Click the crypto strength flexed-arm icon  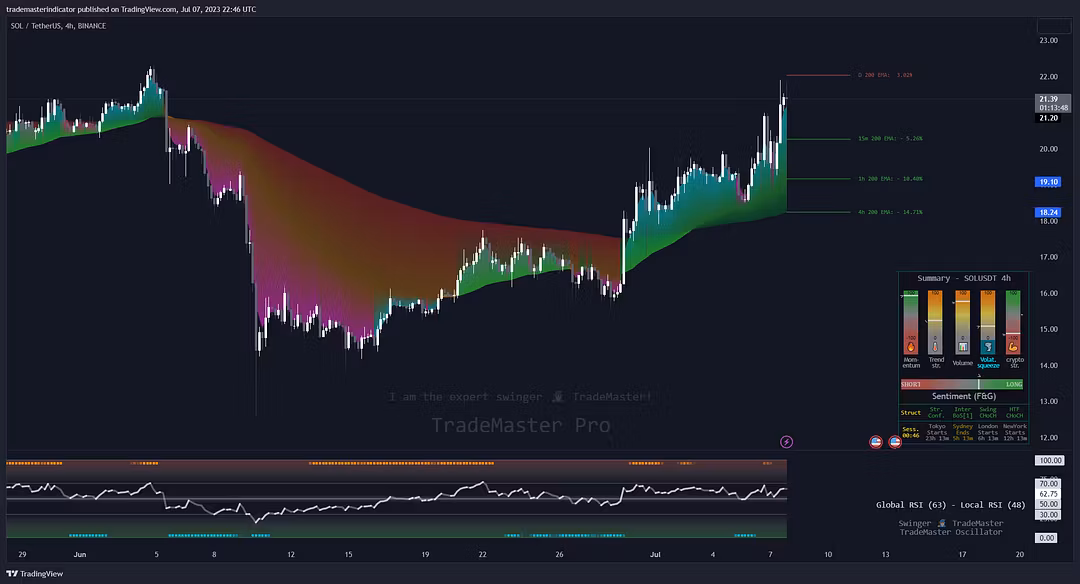[1014, 347]
